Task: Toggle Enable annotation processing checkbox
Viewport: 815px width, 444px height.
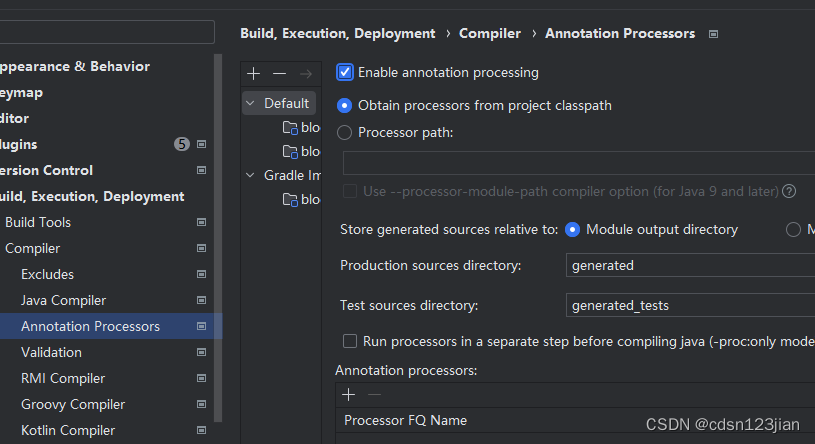Action: [345, 72]
